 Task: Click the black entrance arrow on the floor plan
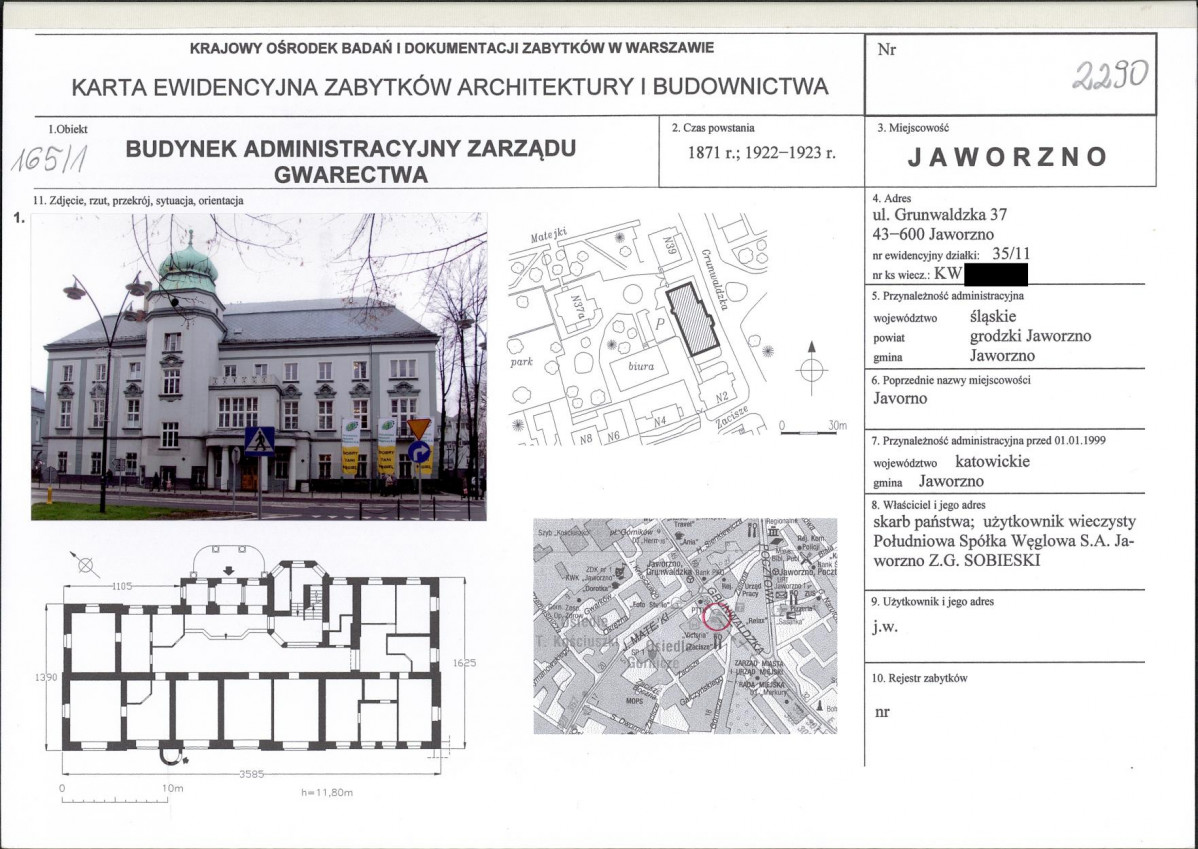tap(229, 571)
